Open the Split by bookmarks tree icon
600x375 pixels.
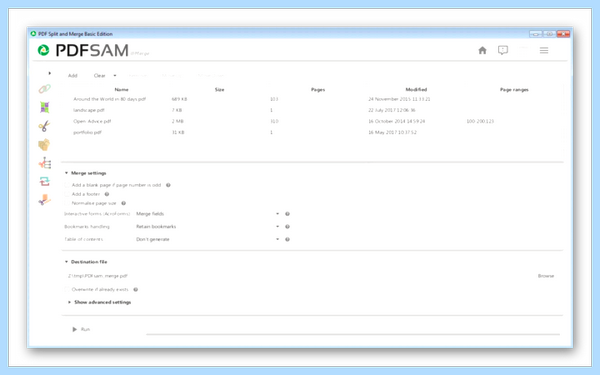pos(45,163)
